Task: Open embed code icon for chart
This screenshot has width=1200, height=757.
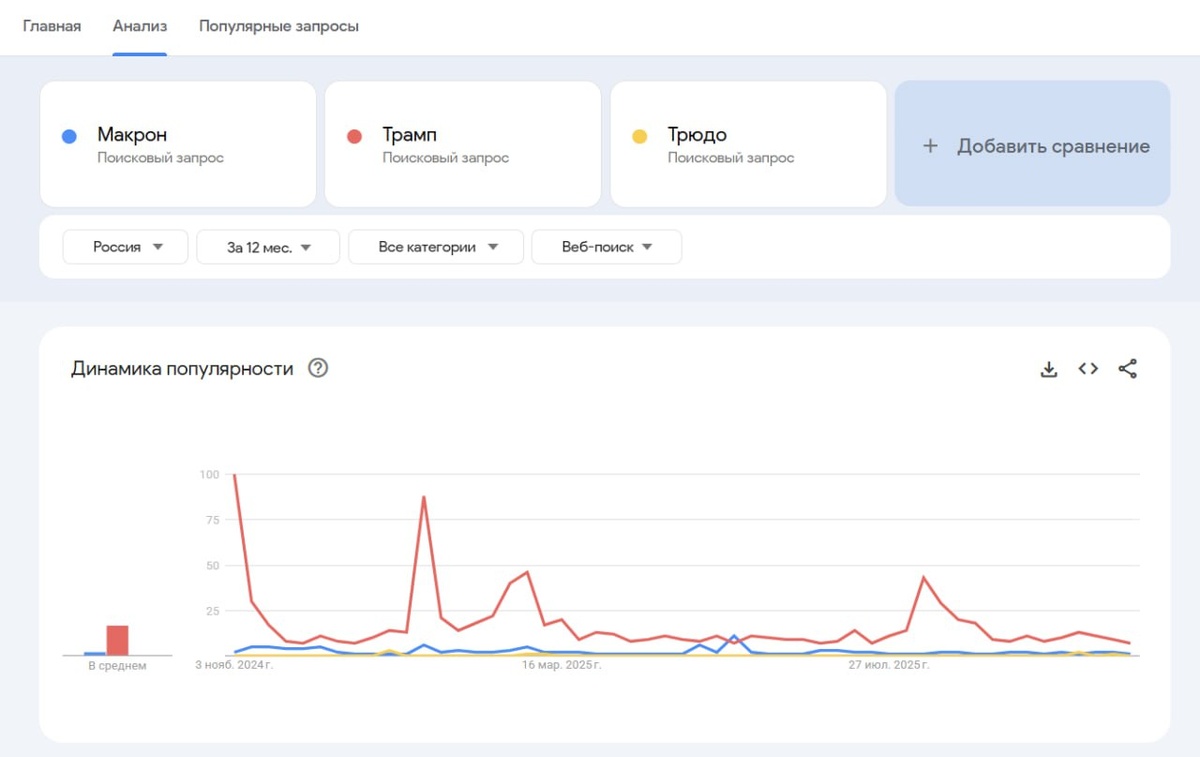Action: coord(1088,369)
